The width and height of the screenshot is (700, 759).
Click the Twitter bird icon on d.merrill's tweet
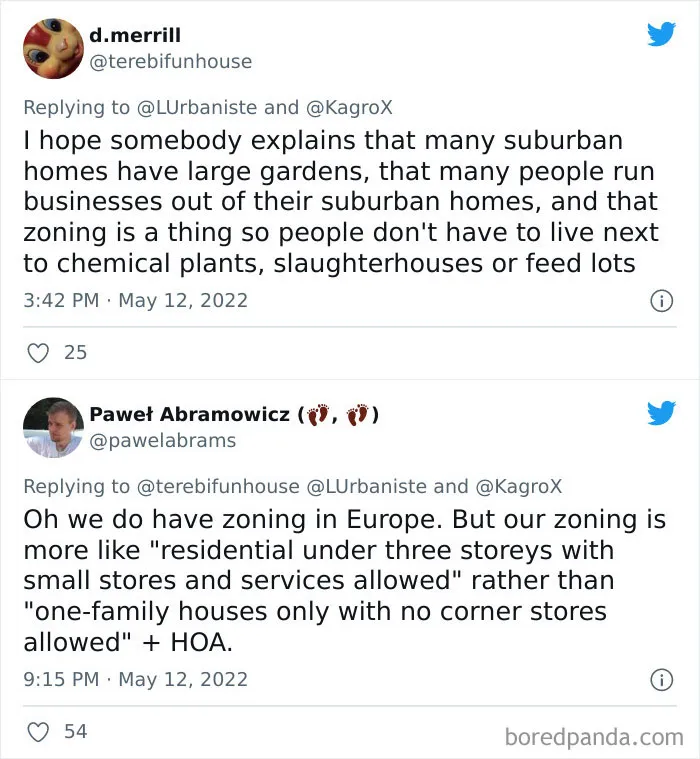661,34
